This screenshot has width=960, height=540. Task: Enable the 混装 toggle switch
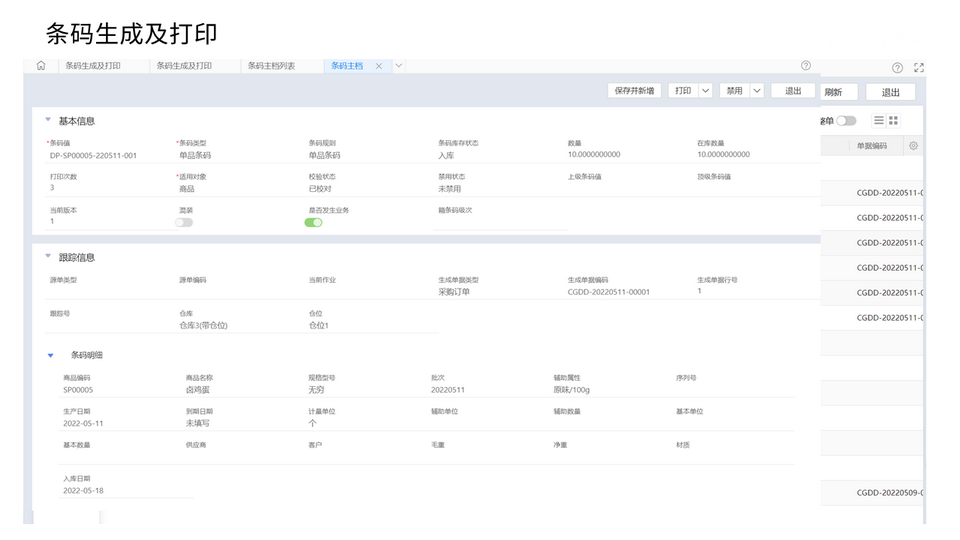pyautogui.click(x=184, y=222)
